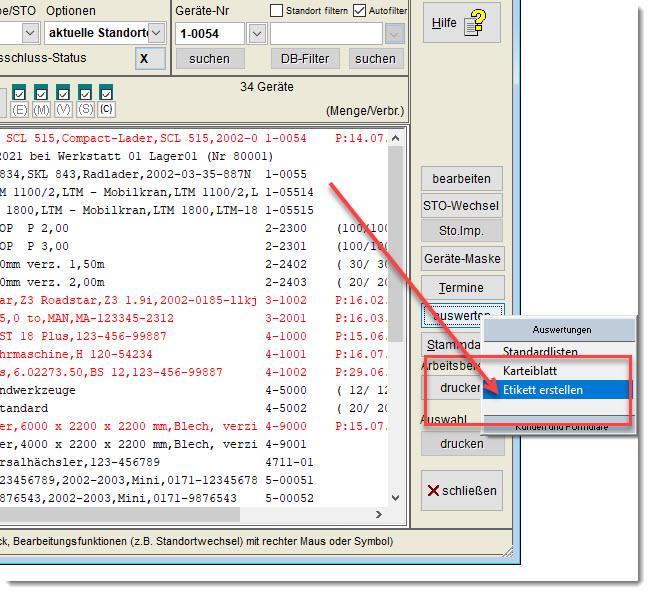
Task: Click into the Geräte-Nr input field
Action: pos(210,33)
